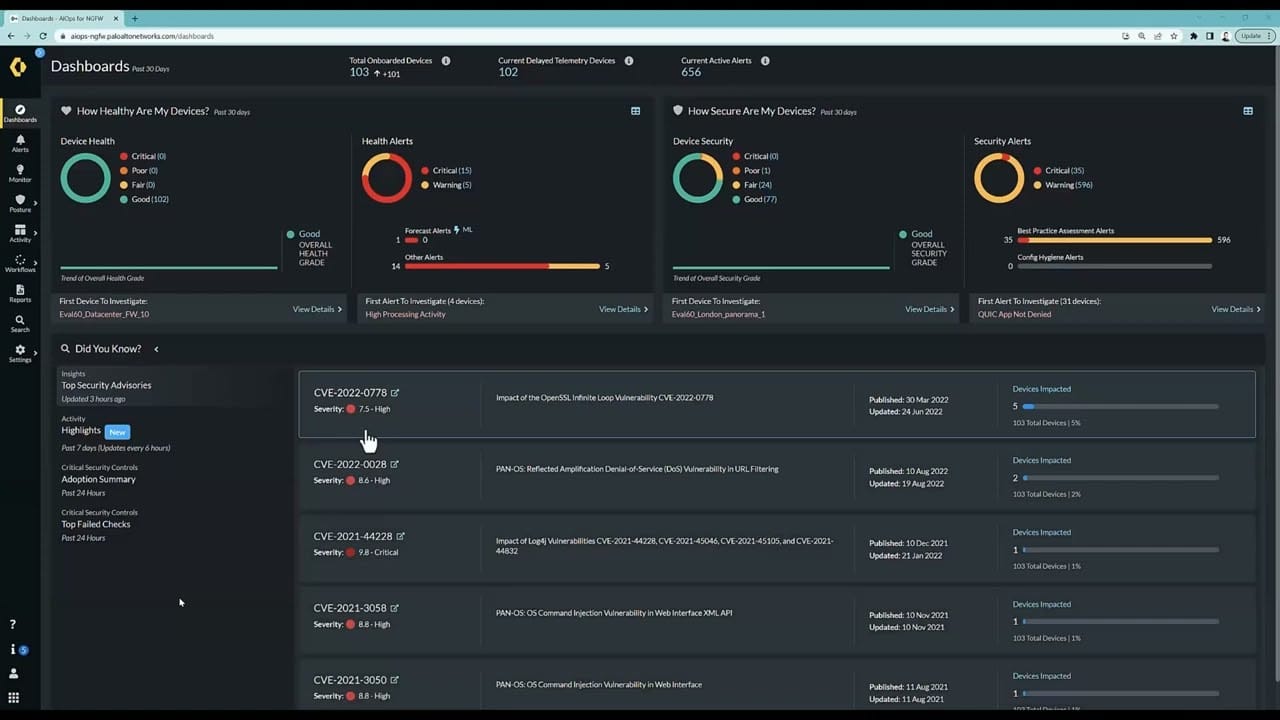Viewport: 1280px width, 720px height.
Task: Toggle the table view on How Healthy Are My Devices
Action: tap(635, 111)
